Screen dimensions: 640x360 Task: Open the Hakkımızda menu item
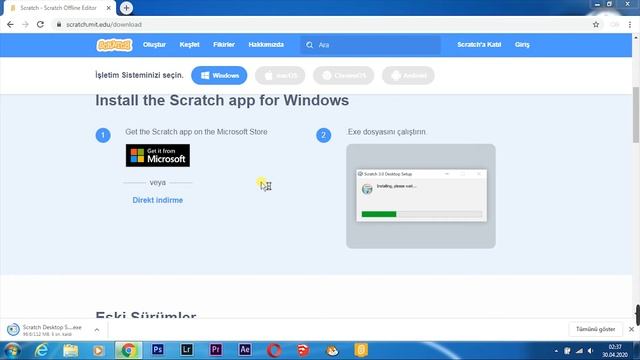coord(266,44)
